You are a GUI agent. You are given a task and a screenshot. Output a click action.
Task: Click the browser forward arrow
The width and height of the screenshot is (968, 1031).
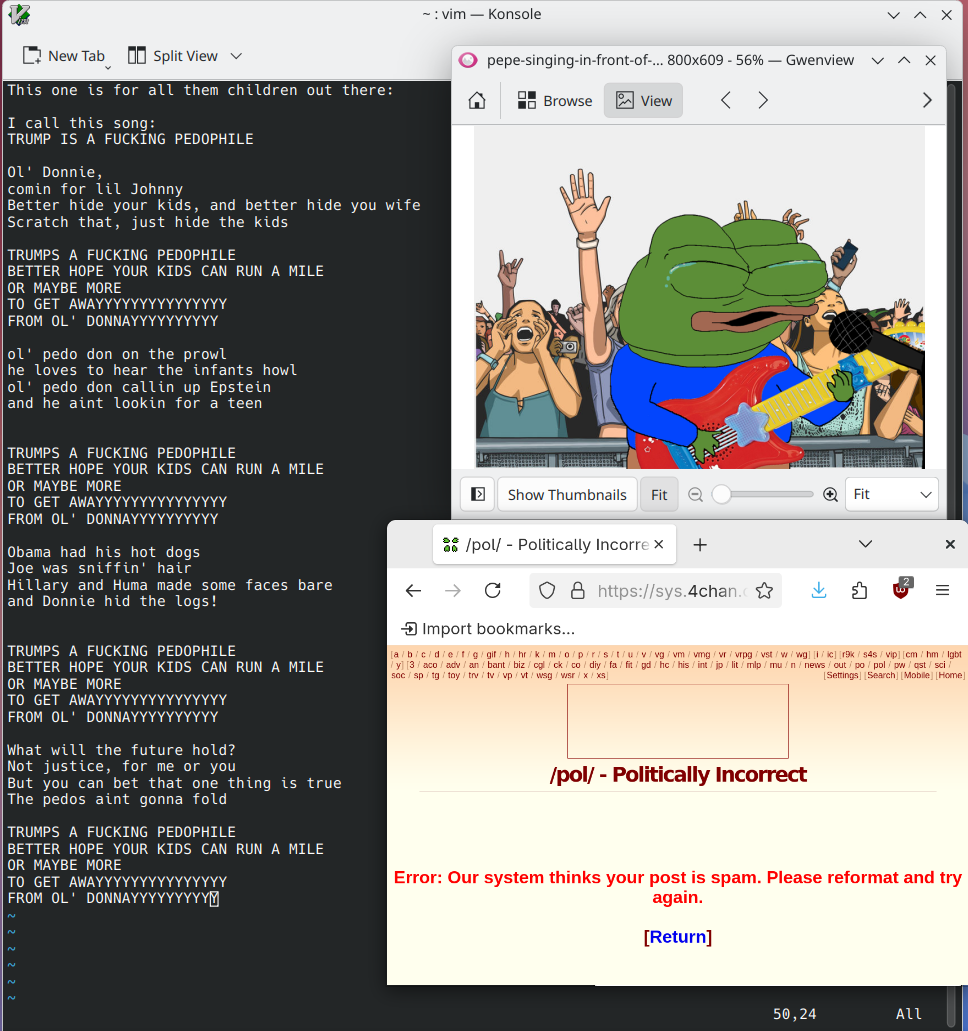[453, 590]
